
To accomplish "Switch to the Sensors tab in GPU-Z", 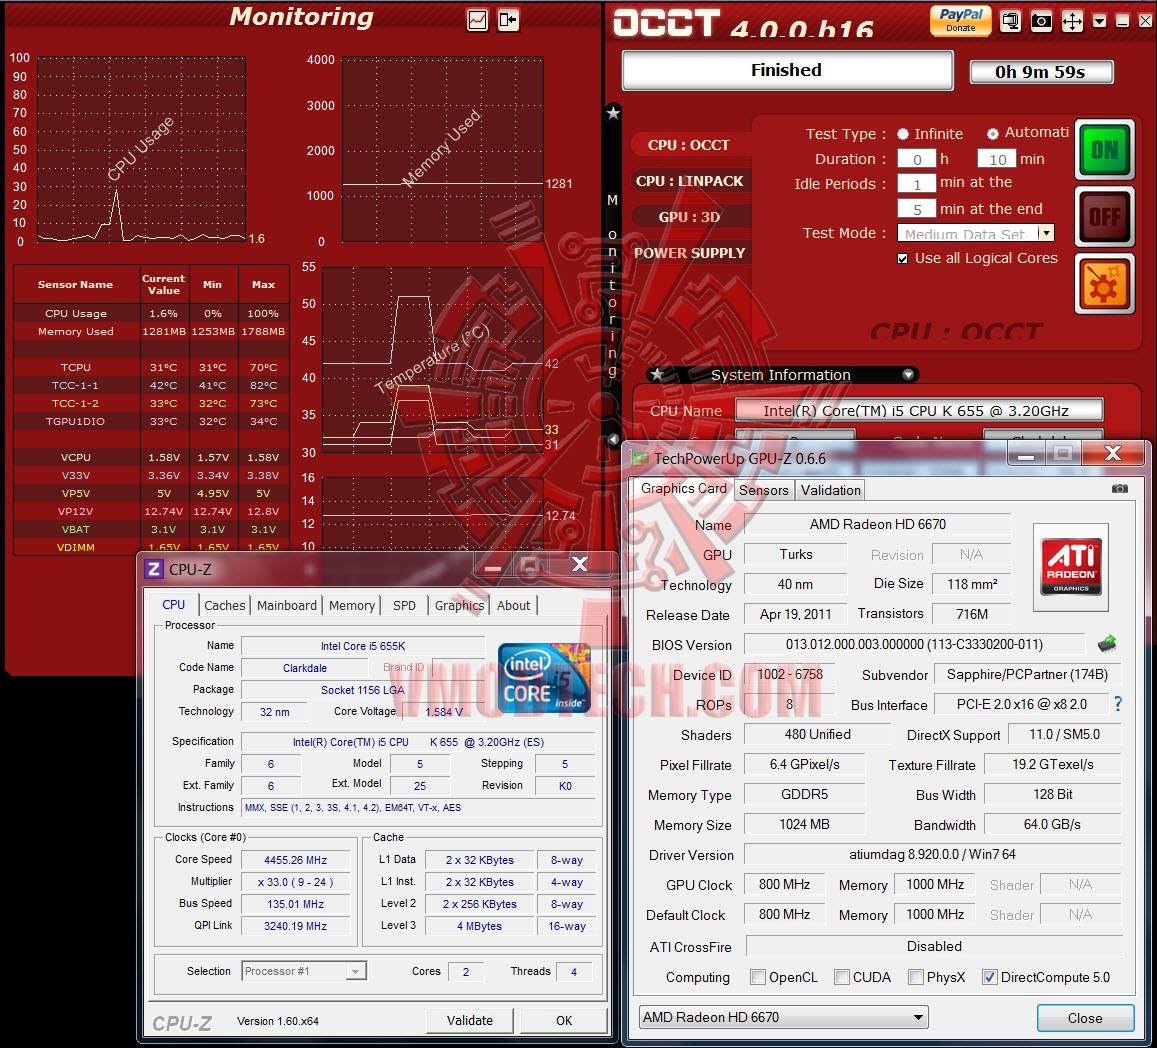I will point(764,490).
